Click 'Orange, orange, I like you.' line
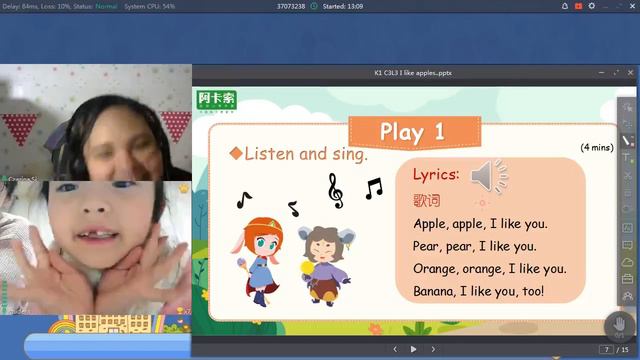 tap(490, 269)
